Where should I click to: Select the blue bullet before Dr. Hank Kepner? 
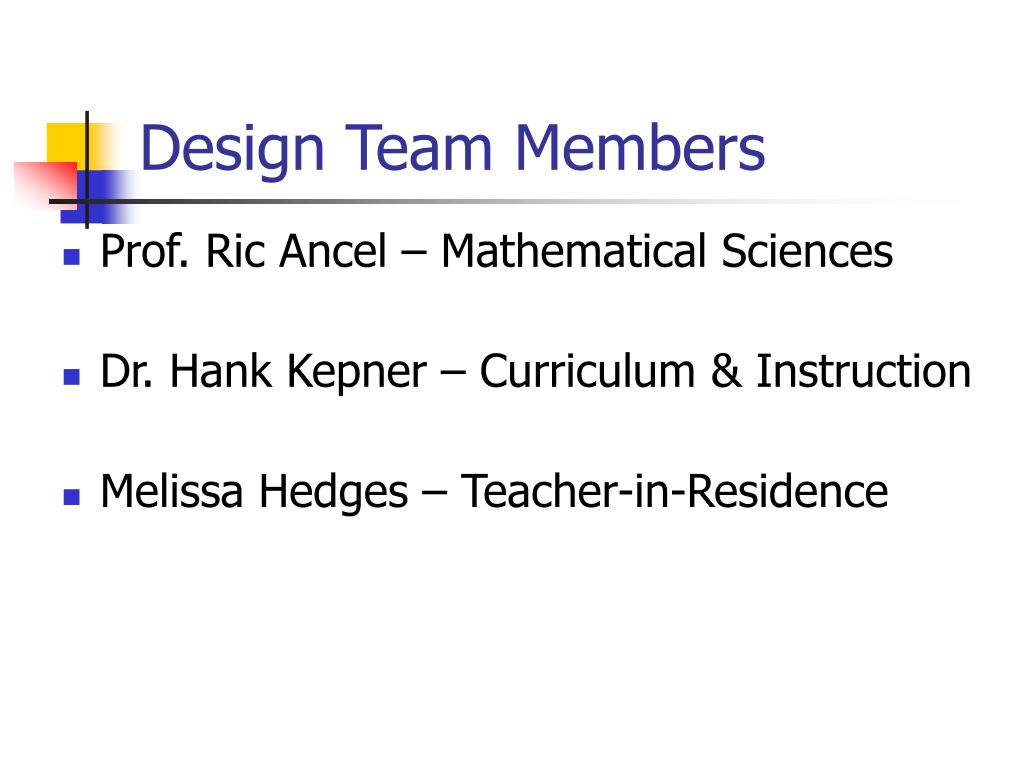click(72, 377)
